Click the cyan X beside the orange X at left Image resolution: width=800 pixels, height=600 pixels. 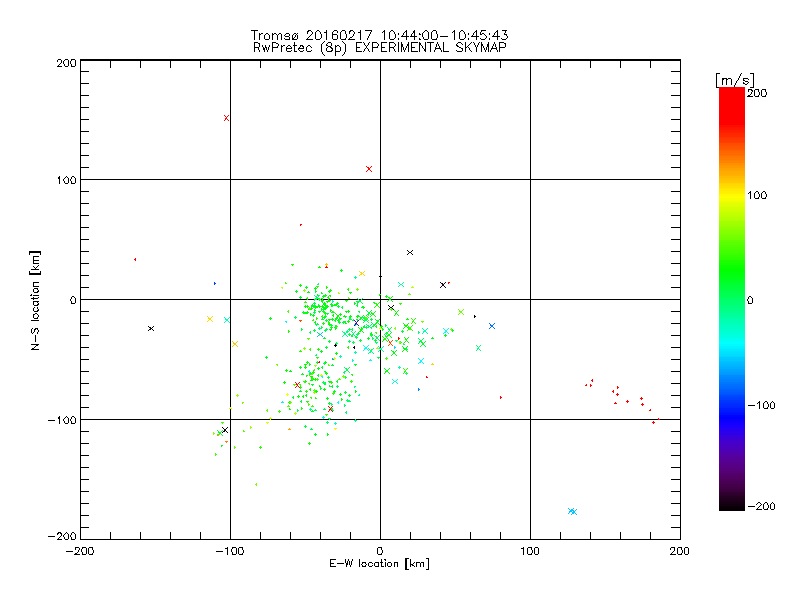click(227, 320)
